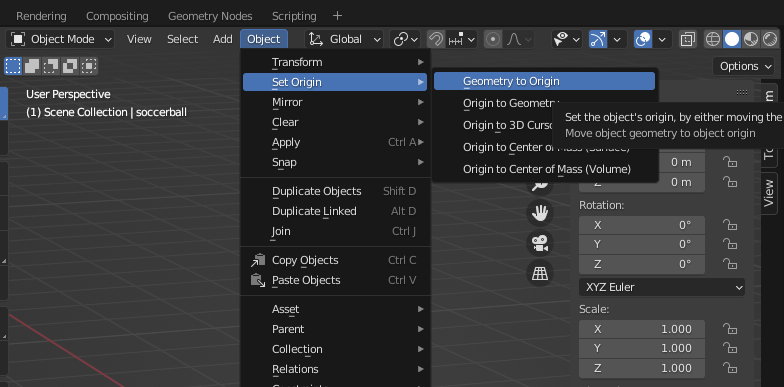Open the Object Mode dropdown
The image size is (784, 387).
point(60,39)
